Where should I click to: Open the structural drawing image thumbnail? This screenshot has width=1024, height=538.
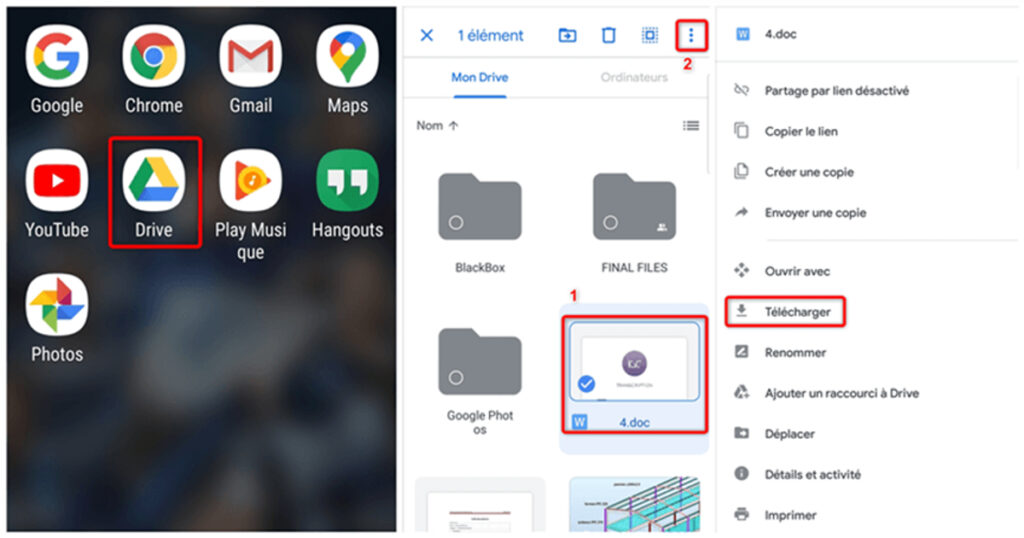634,504
